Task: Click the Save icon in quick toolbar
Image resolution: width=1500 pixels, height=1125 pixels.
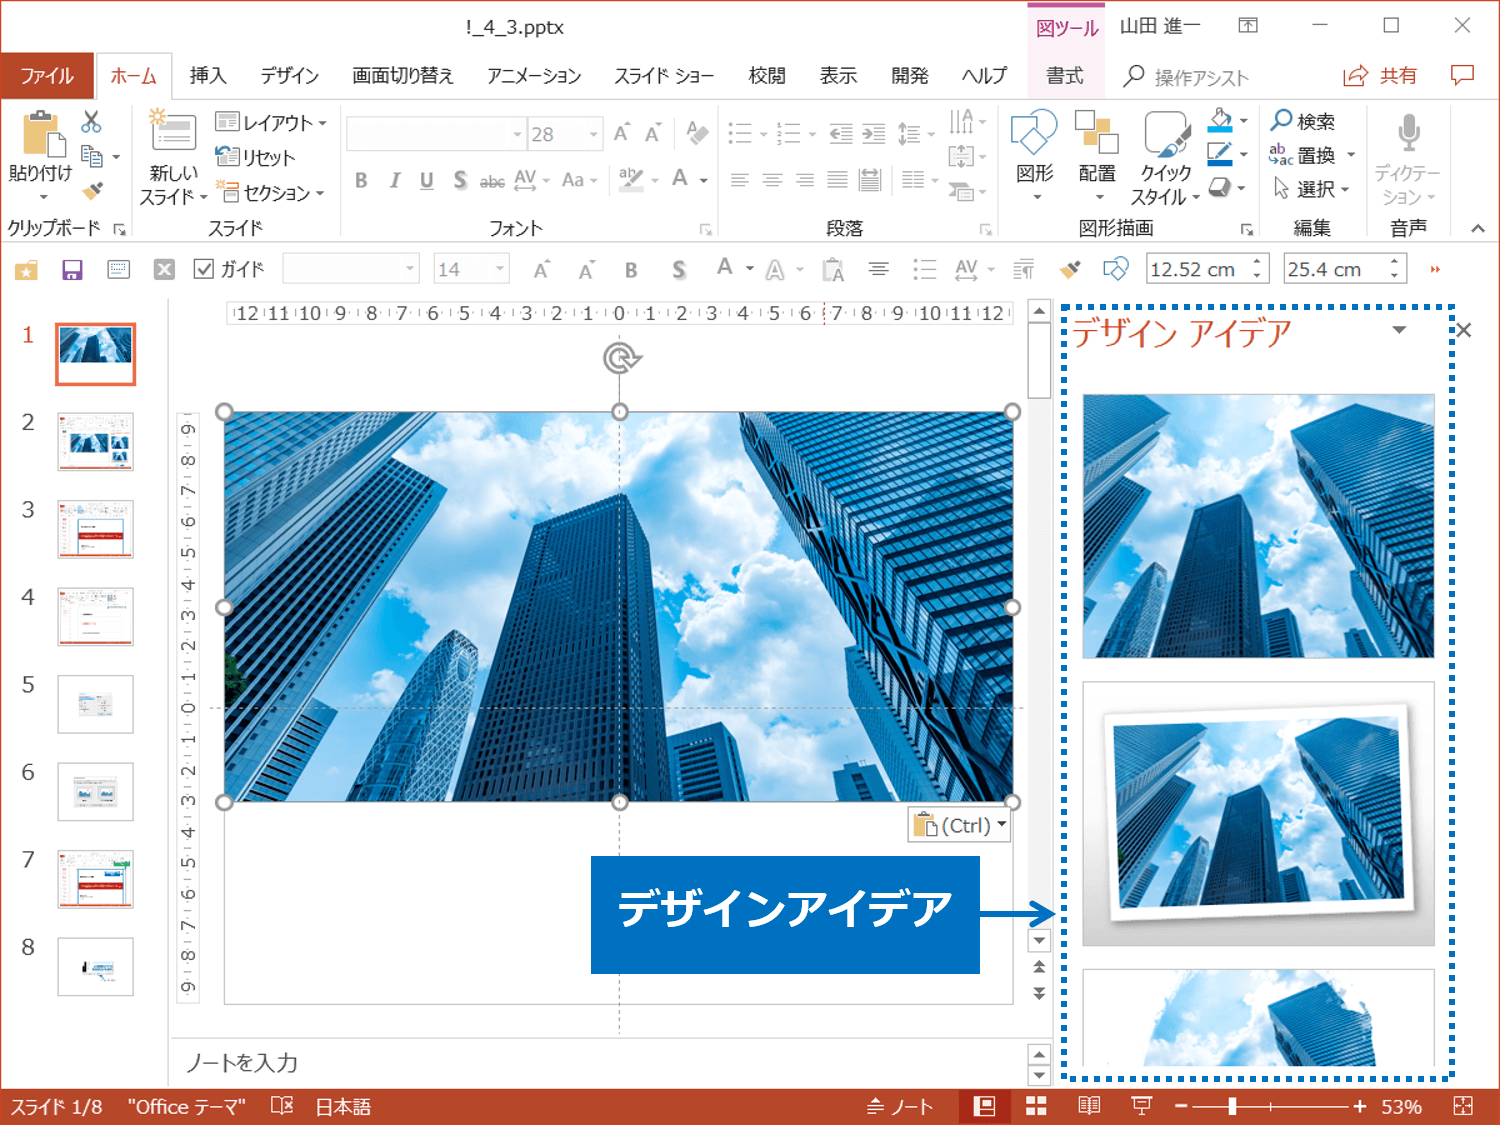Action: (72, 270)
